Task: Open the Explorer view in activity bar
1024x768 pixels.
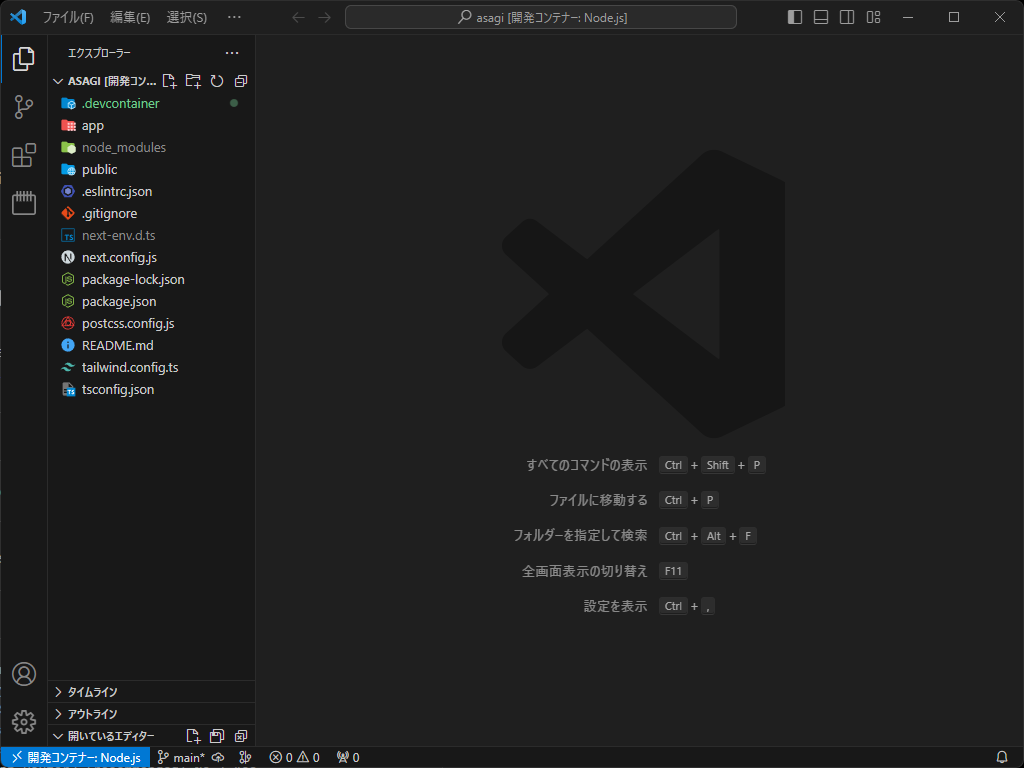Action: click(24, 59)
